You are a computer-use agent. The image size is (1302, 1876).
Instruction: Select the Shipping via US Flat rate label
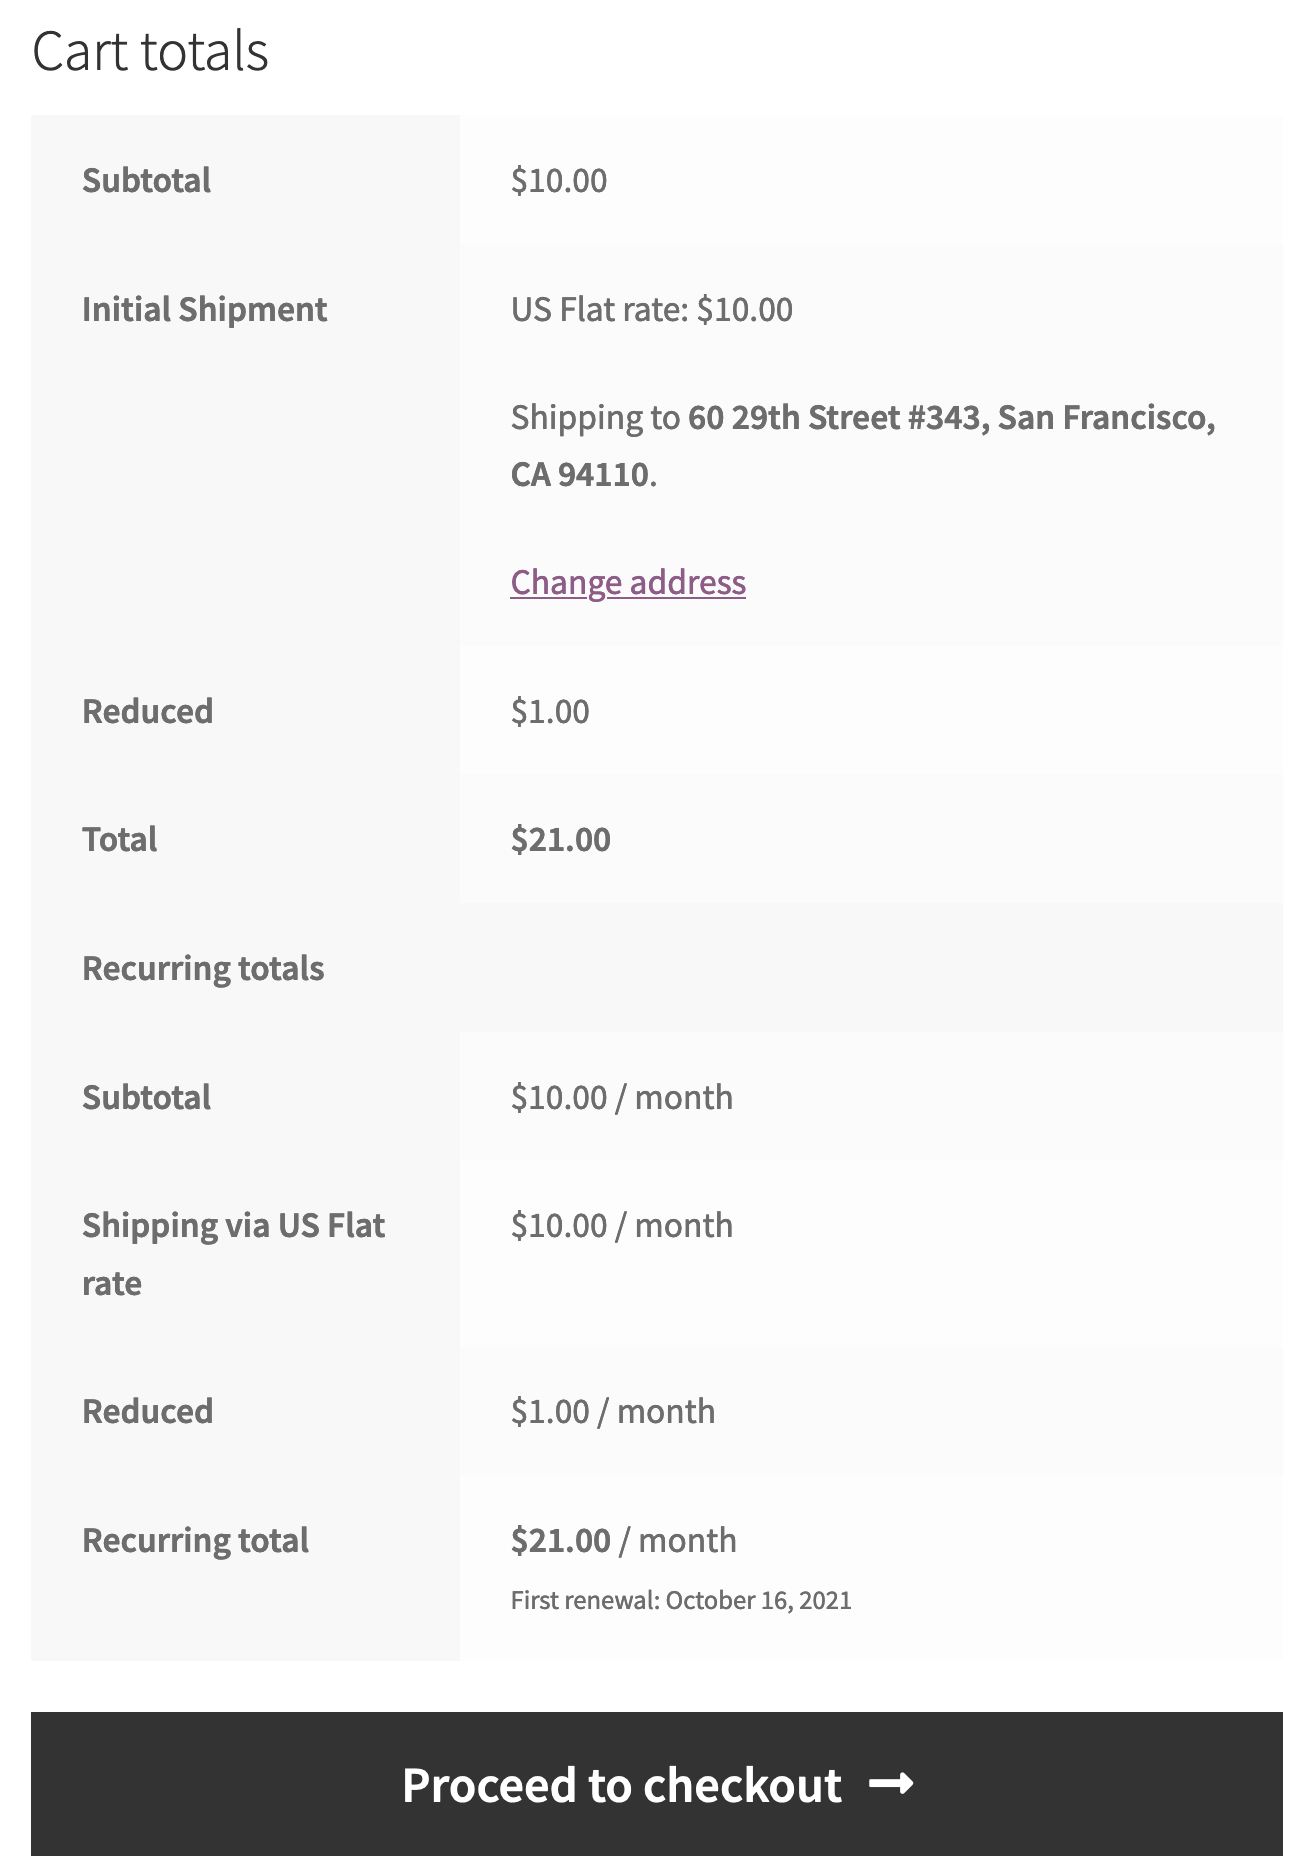(233, 1254)
